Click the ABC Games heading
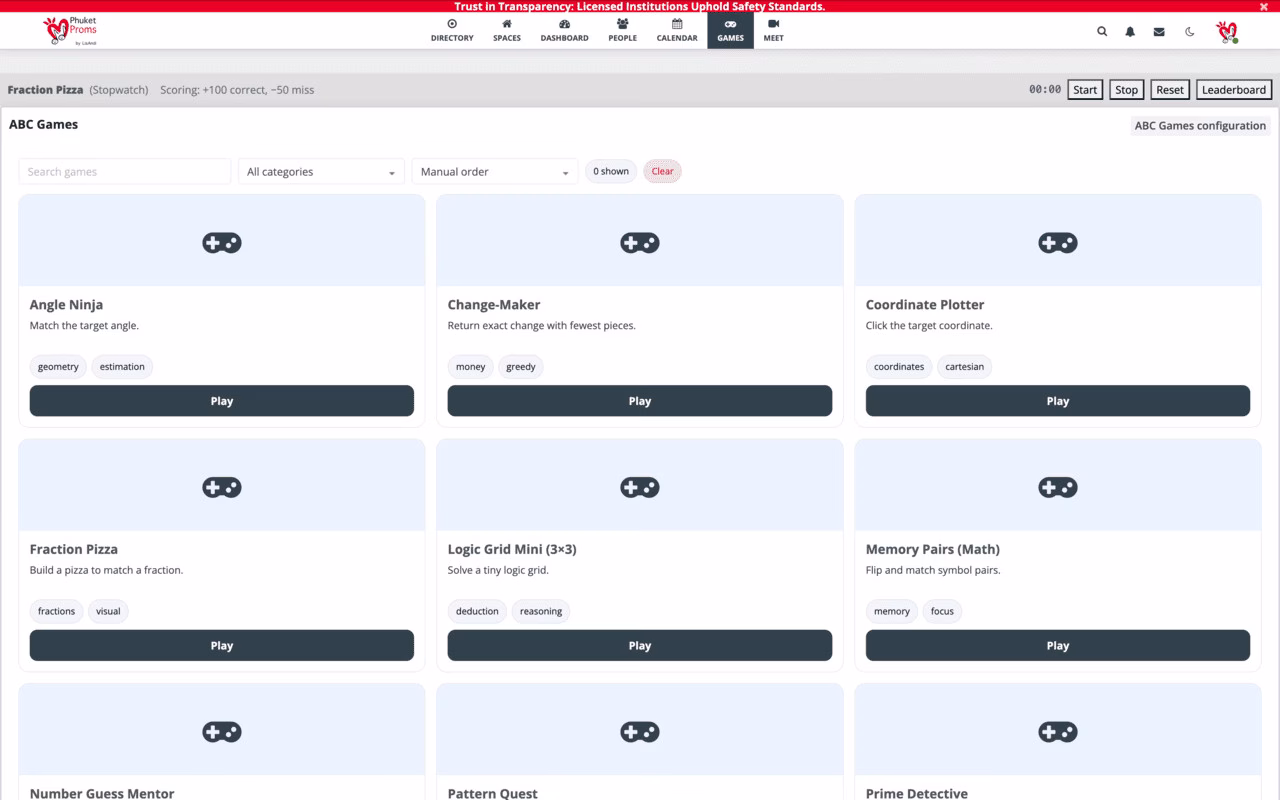This screenshot has width=1280, height=800. point(44,125)
